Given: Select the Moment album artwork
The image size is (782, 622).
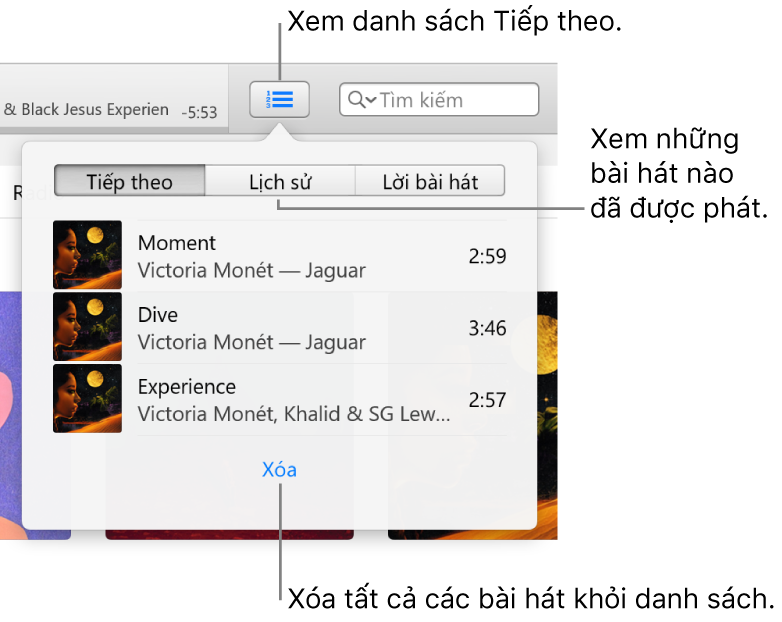Looking at the screenshot, I should coord(87,255).
